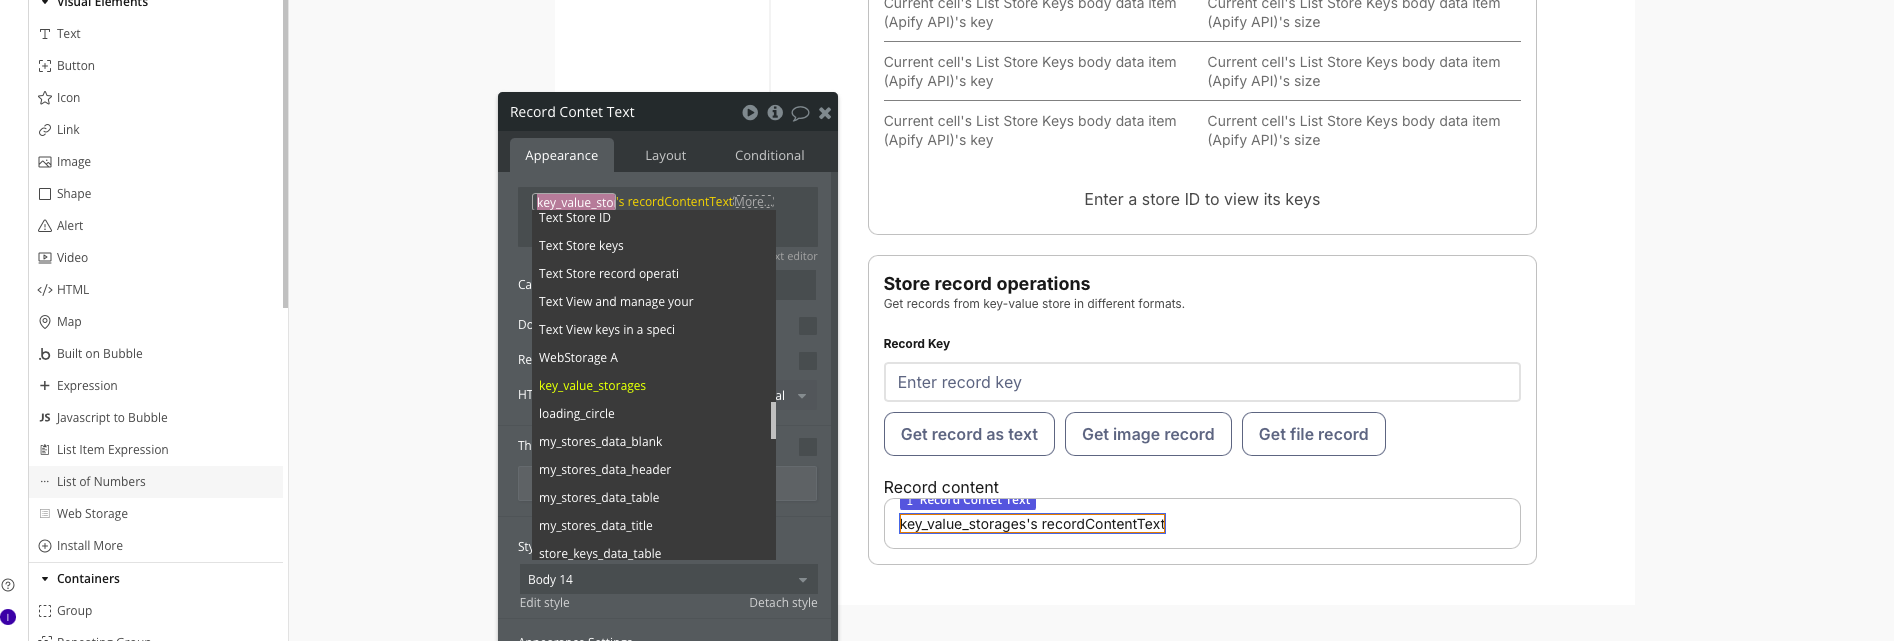Choose the HTML element icon
1894x641 pixels.
pyautogui.click(x=45, y=290)
